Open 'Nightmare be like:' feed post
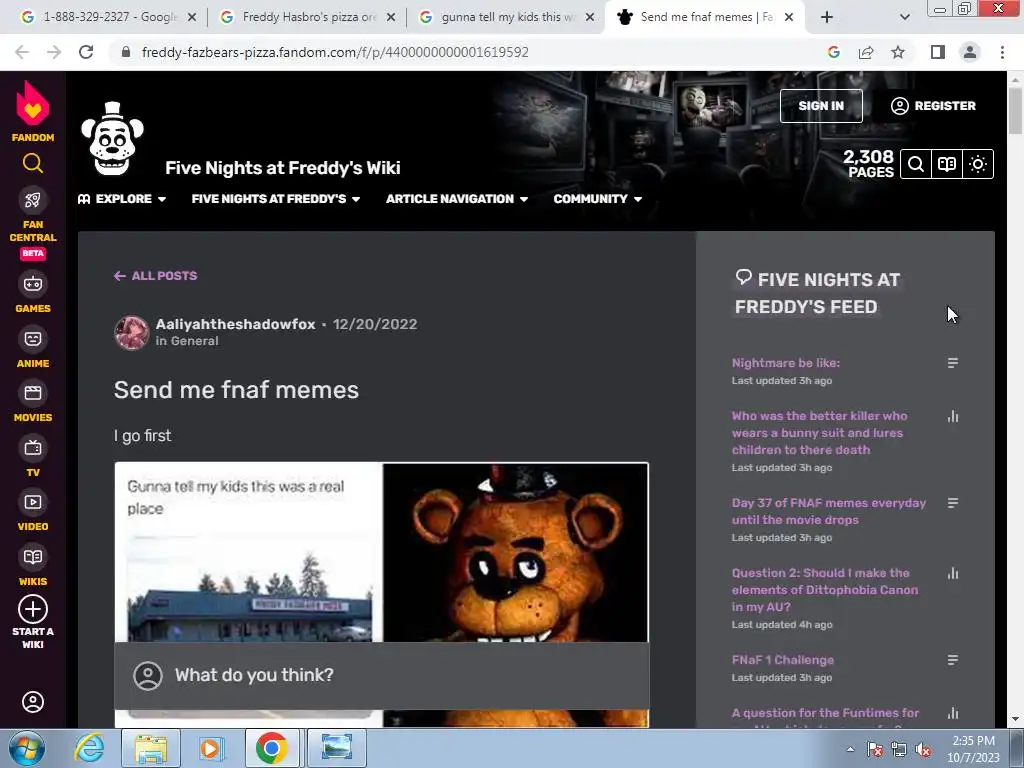 786,362
